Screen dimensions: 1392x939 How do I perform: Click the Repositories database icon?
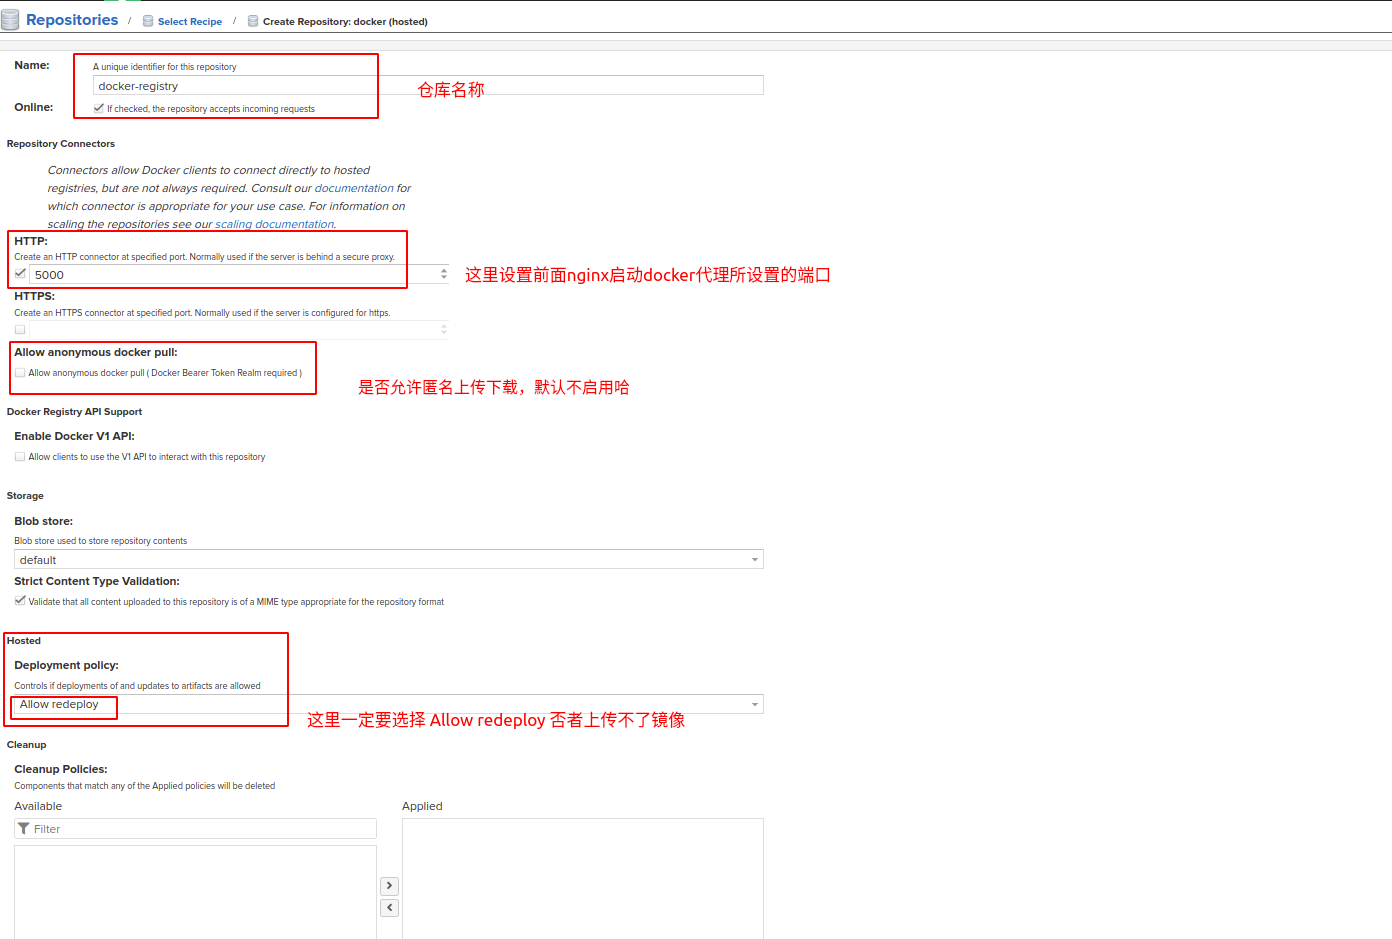tap(10, 20)
